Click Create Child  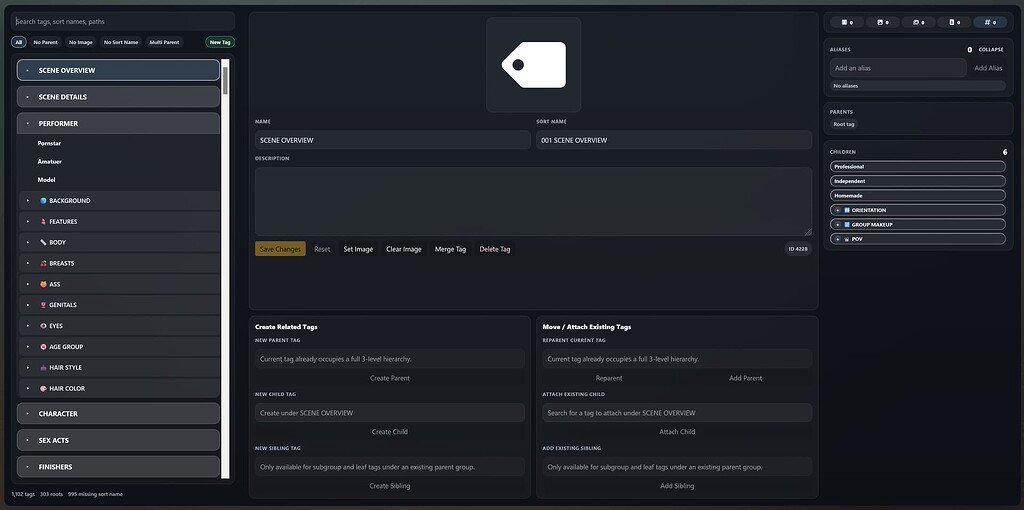click(390, 432)
